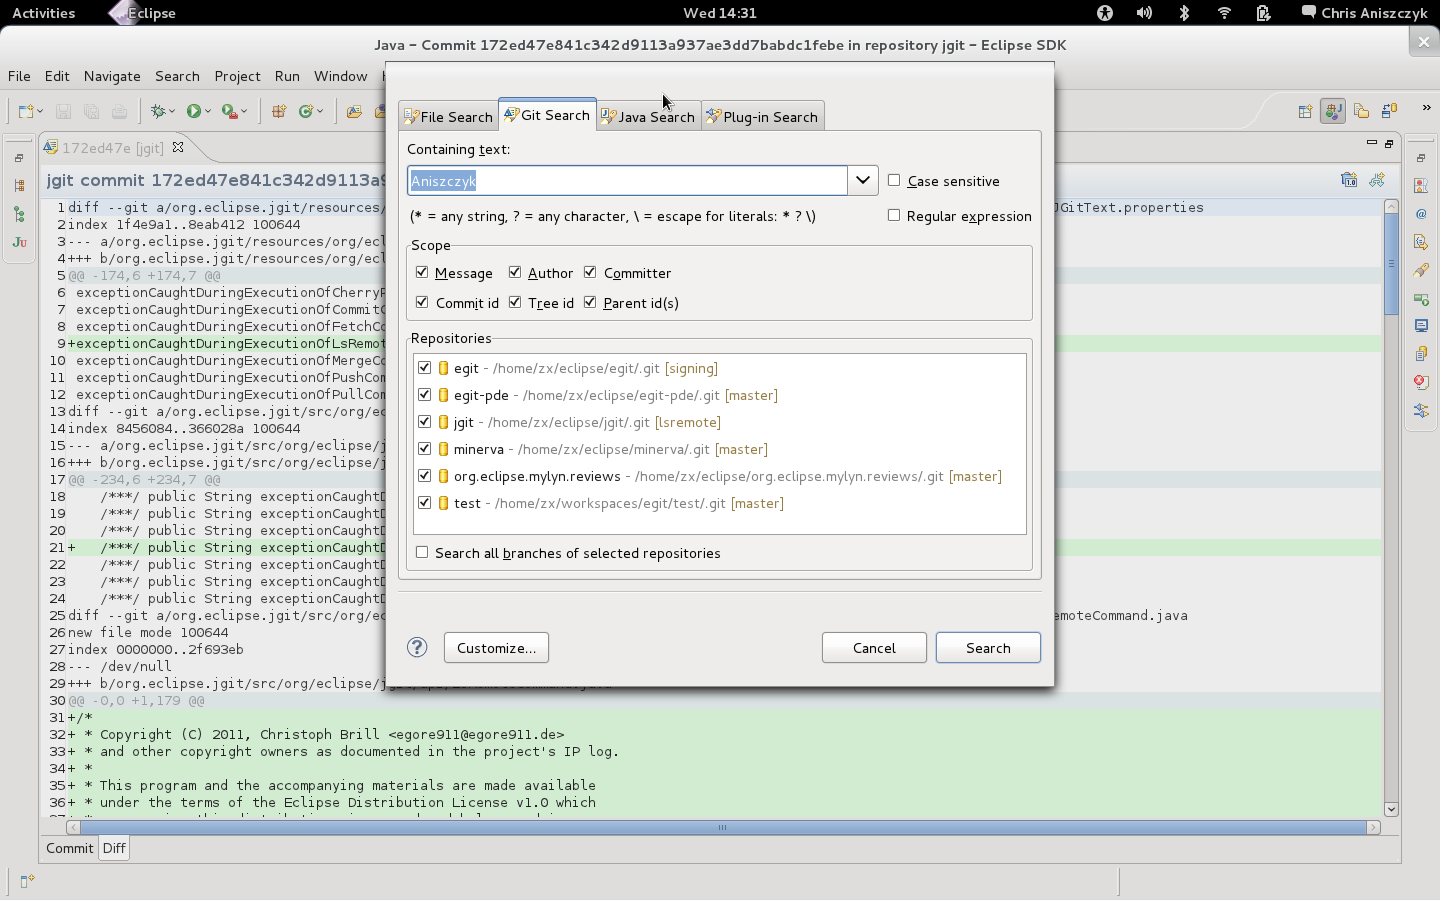Uncheck the Tree id scope checkbox
Image resolution: width=1440 pixels, height=900 pixels.
(x=515, y=302)
